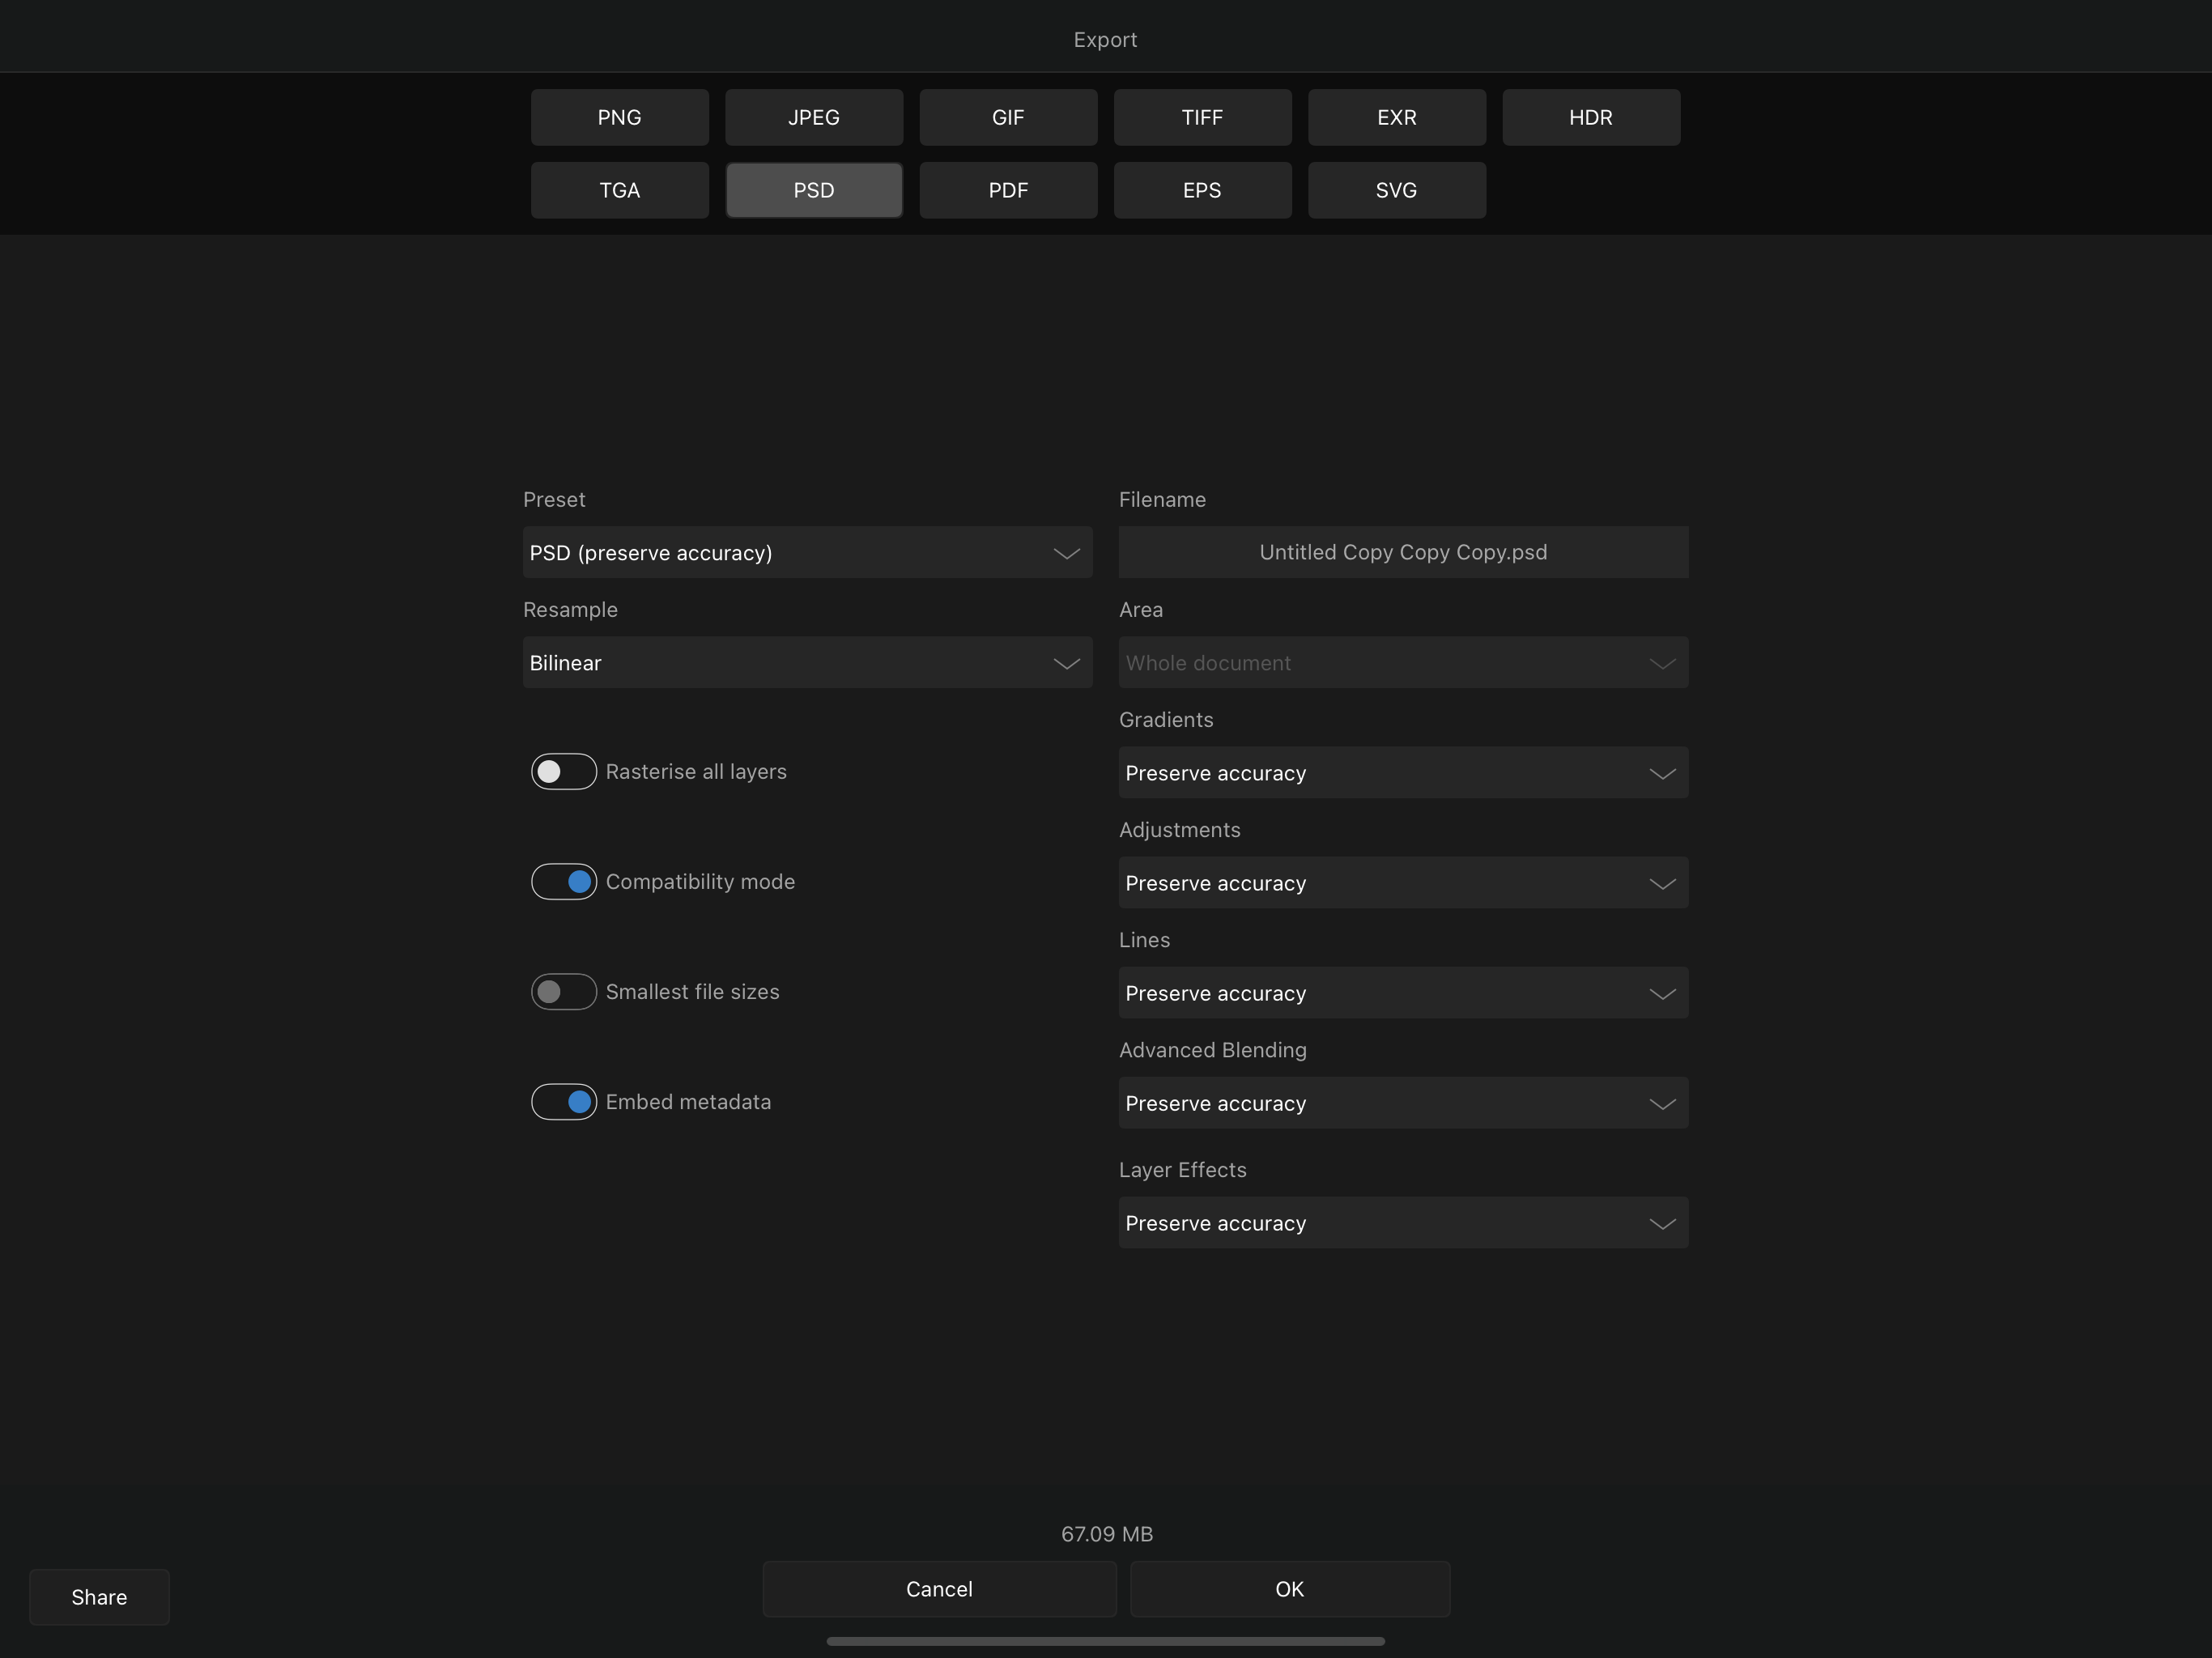Open the Preset dropdown

pos(807,552)
